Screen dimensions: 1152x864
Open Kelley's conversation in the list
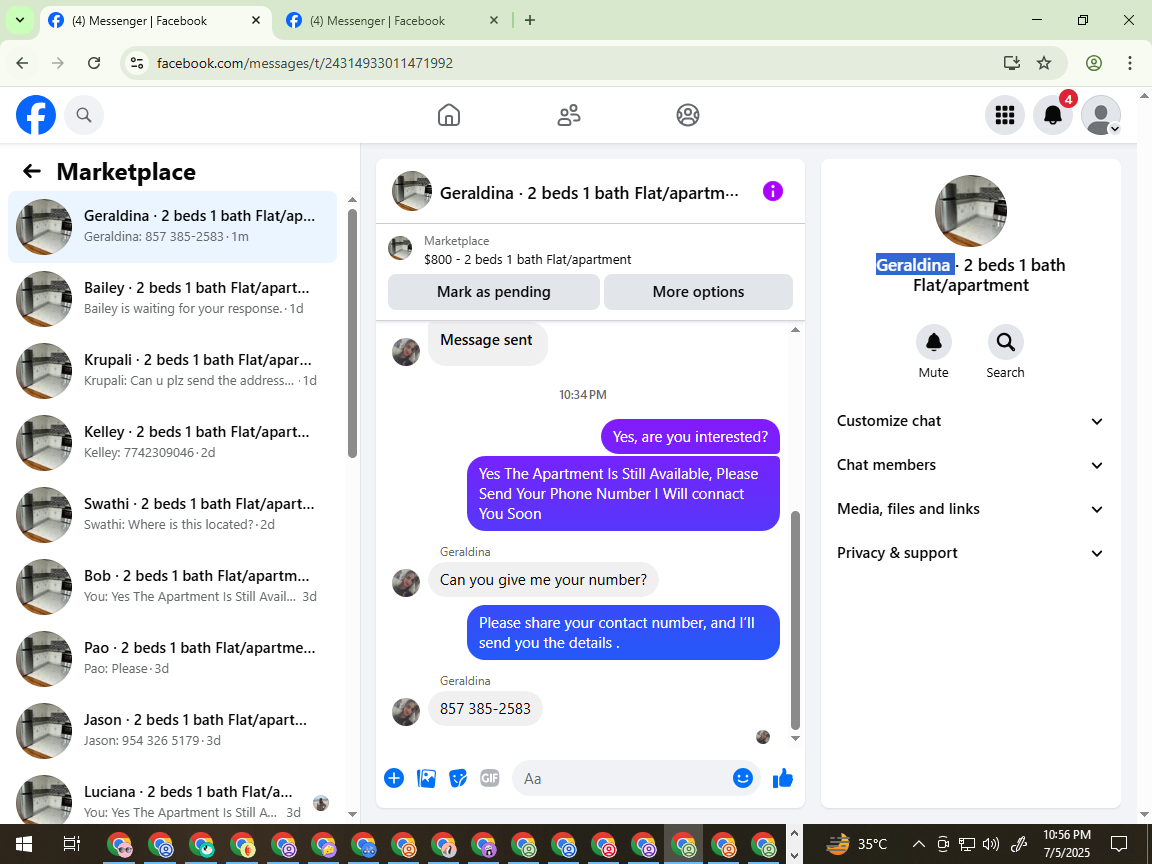pyautogui.click(x=173, y=442)
